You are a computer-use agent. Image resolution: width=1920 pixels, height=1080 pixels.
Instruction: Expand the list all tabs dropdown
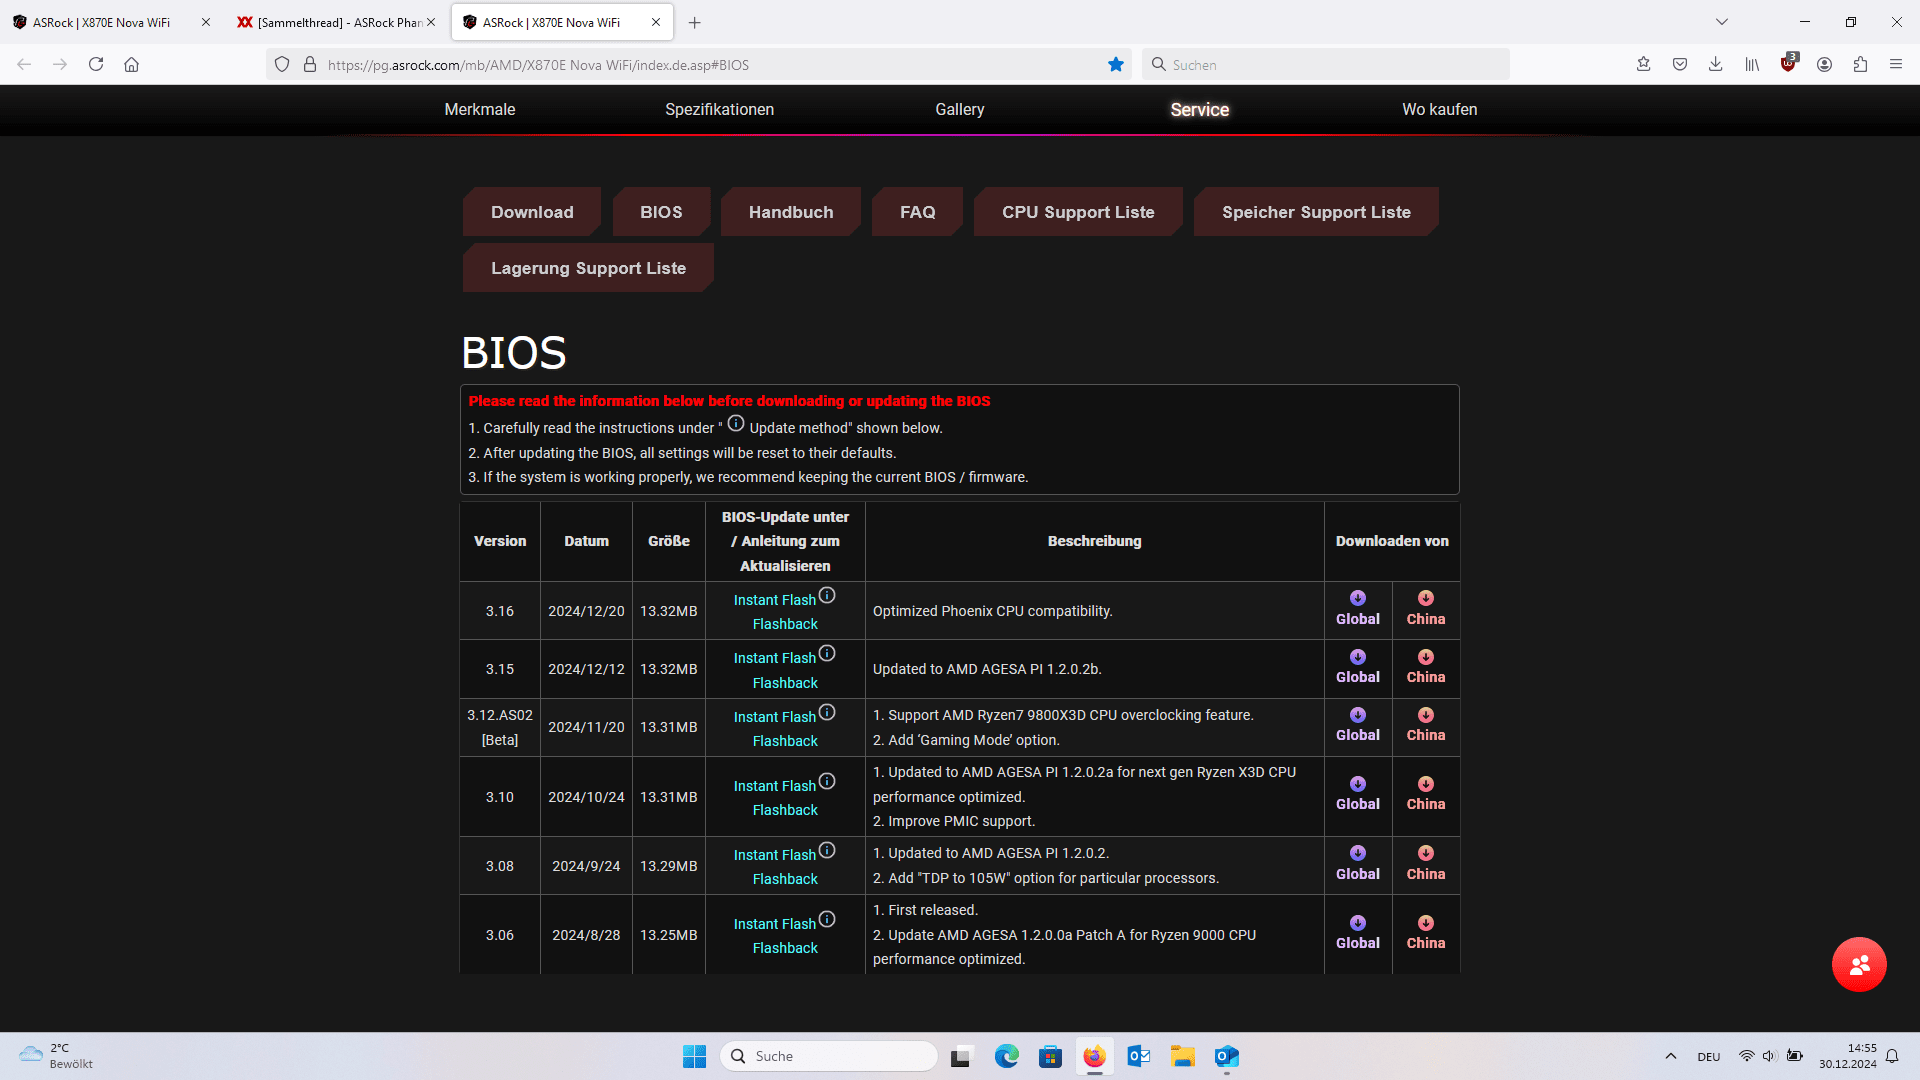(1722, 22)
